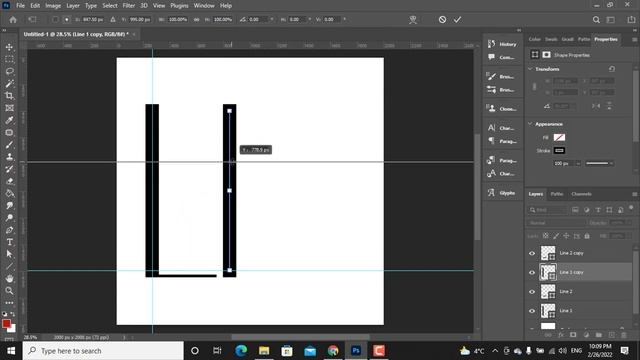Click the Windows search box

click(103, 351)
